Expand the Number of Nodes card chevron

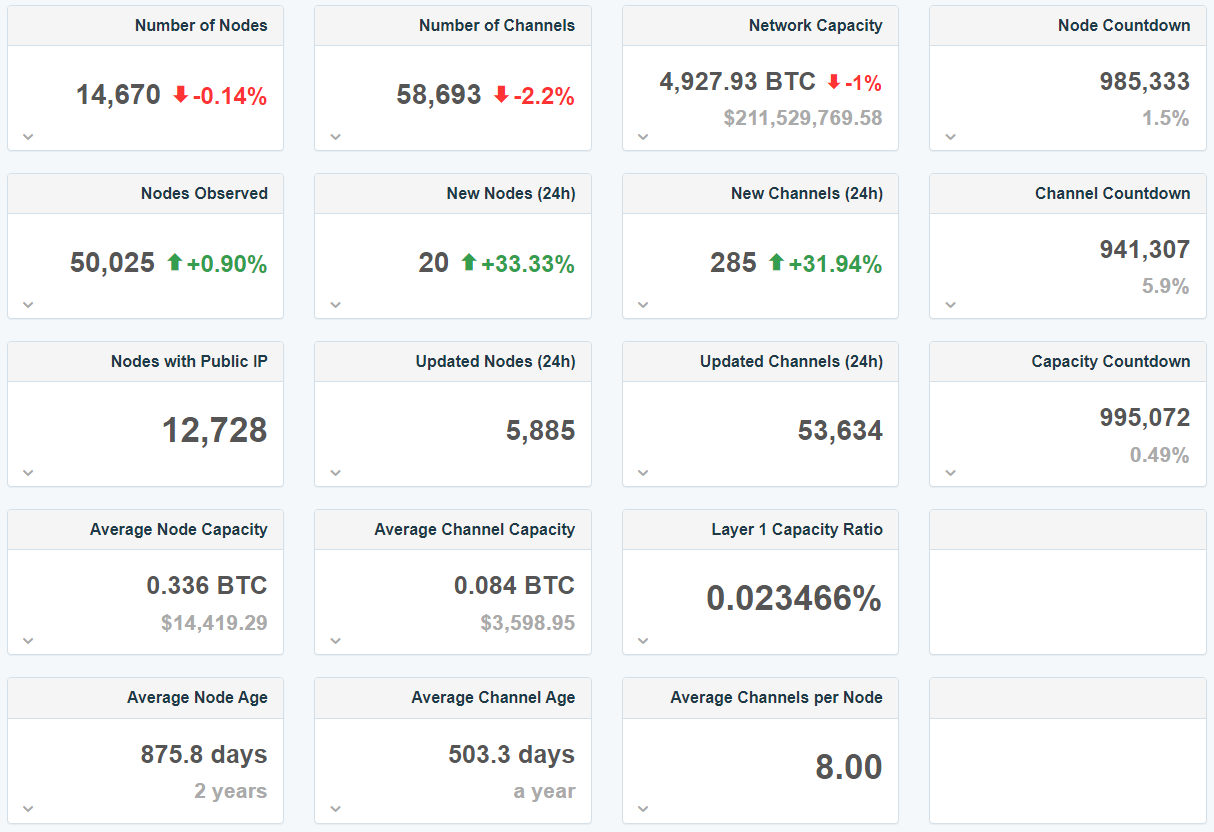pos(28,137)
